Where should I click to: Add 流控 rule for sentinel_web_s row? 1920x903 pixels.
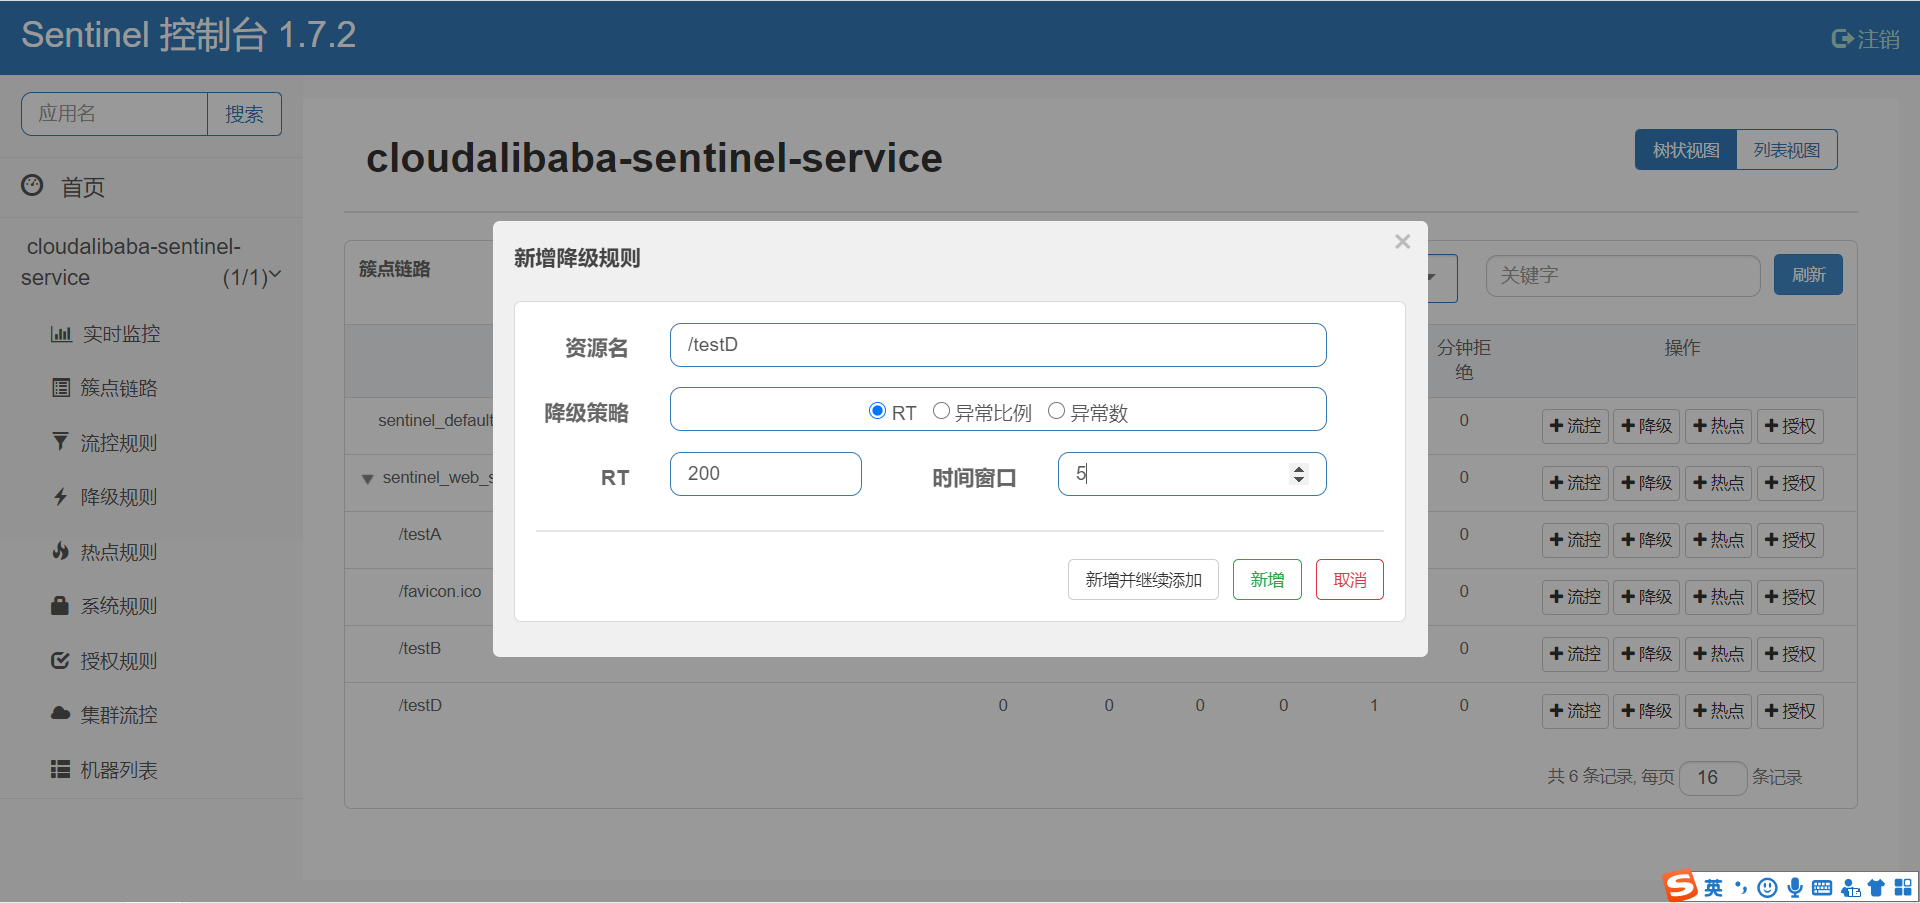[1575, 483]
